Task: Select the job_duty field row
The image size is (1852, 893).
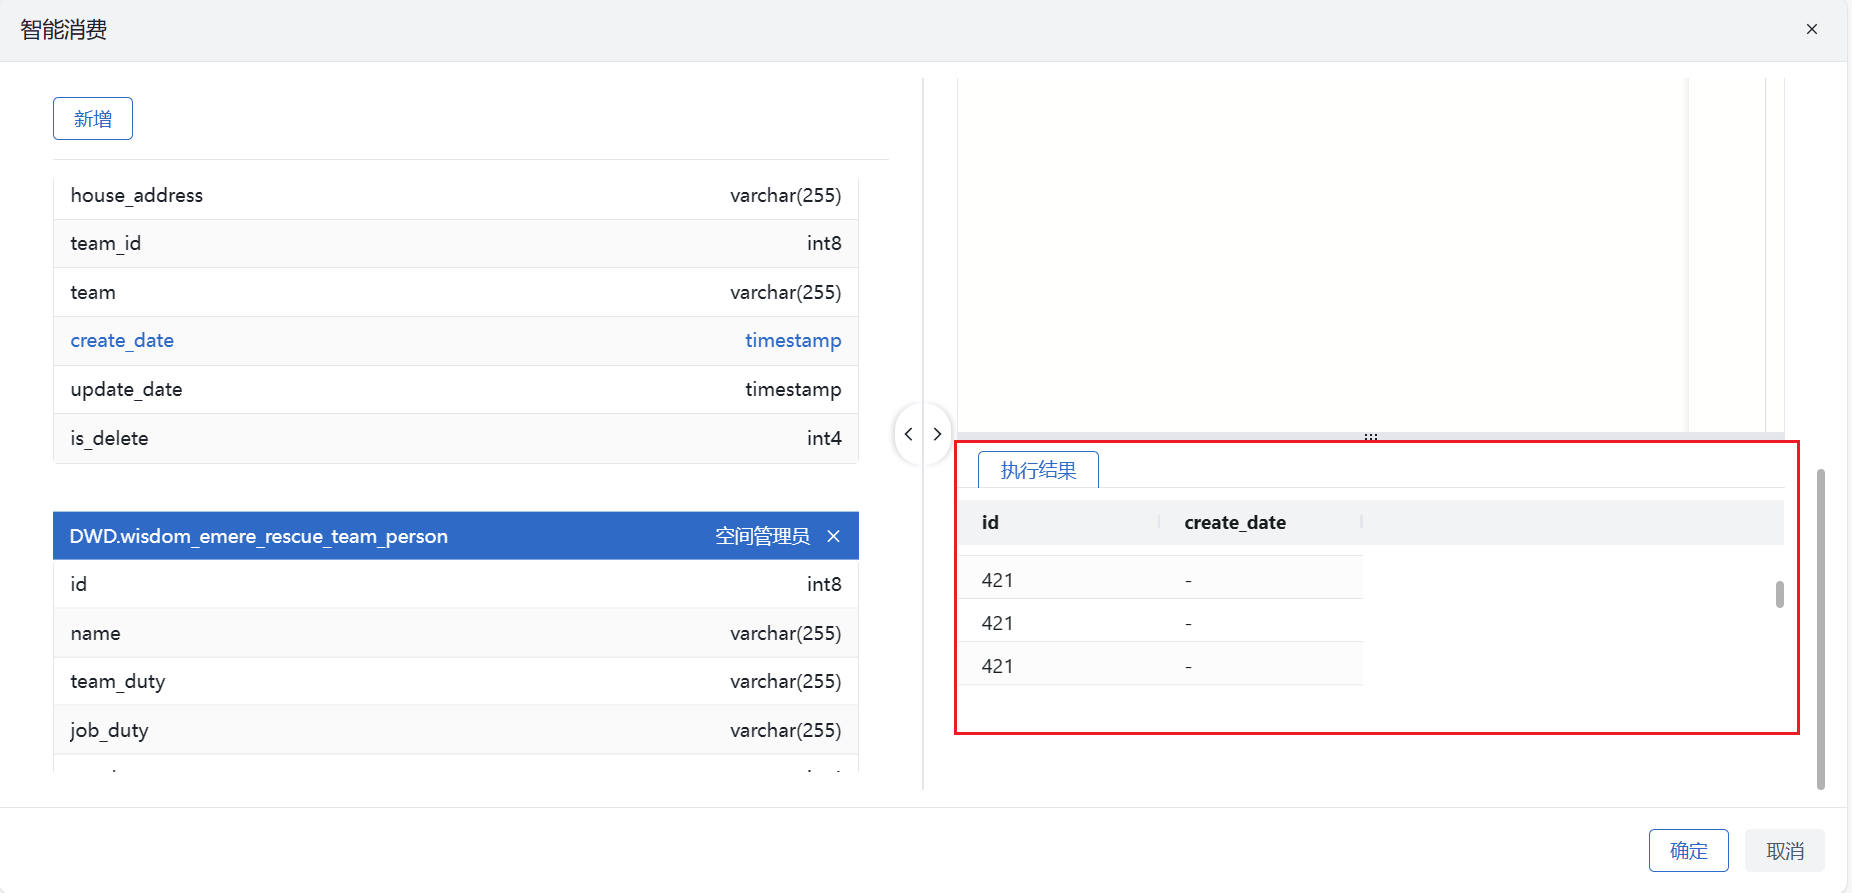Action: [456, 730]
